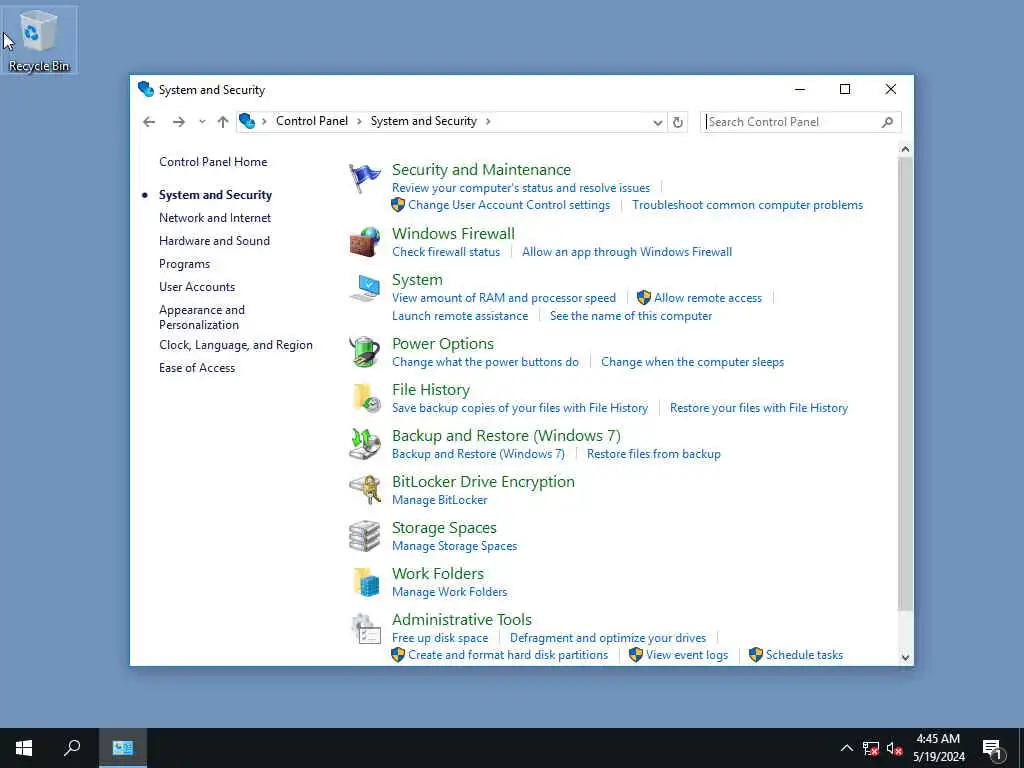Expand the chevron after System and Security breadcrumb
Image resolution: width=1024 pixels, height=768 pixels.
pos(488,121)
